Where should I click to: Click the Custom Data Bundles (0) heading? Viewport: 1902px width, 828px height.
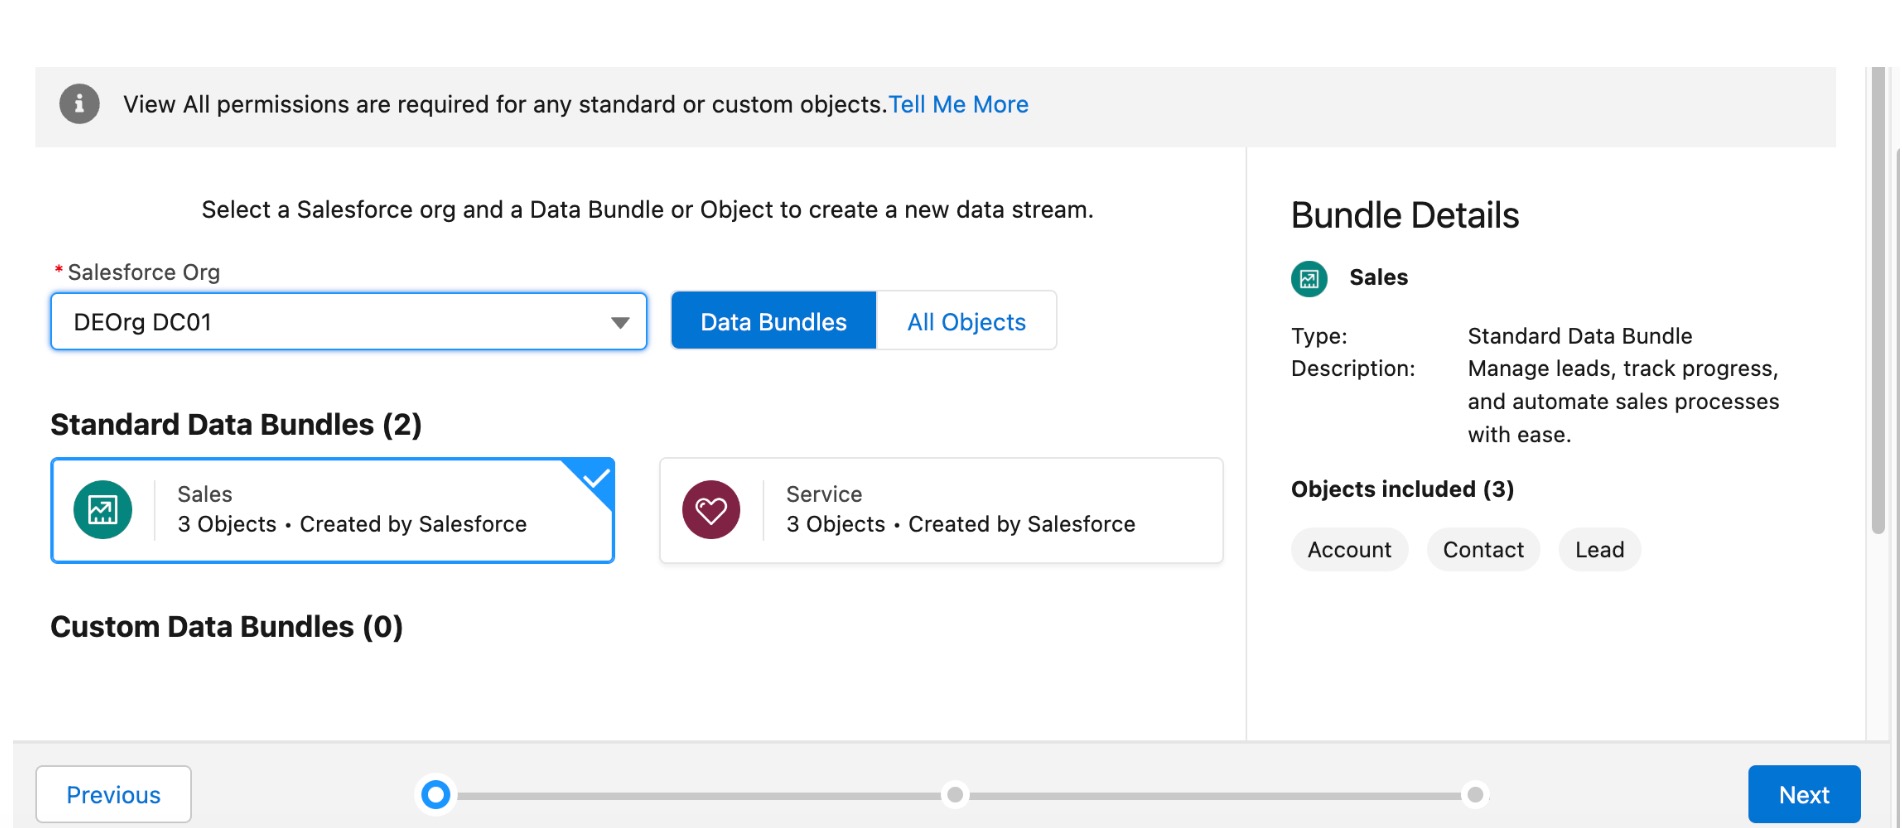click(x=227, y=627)
